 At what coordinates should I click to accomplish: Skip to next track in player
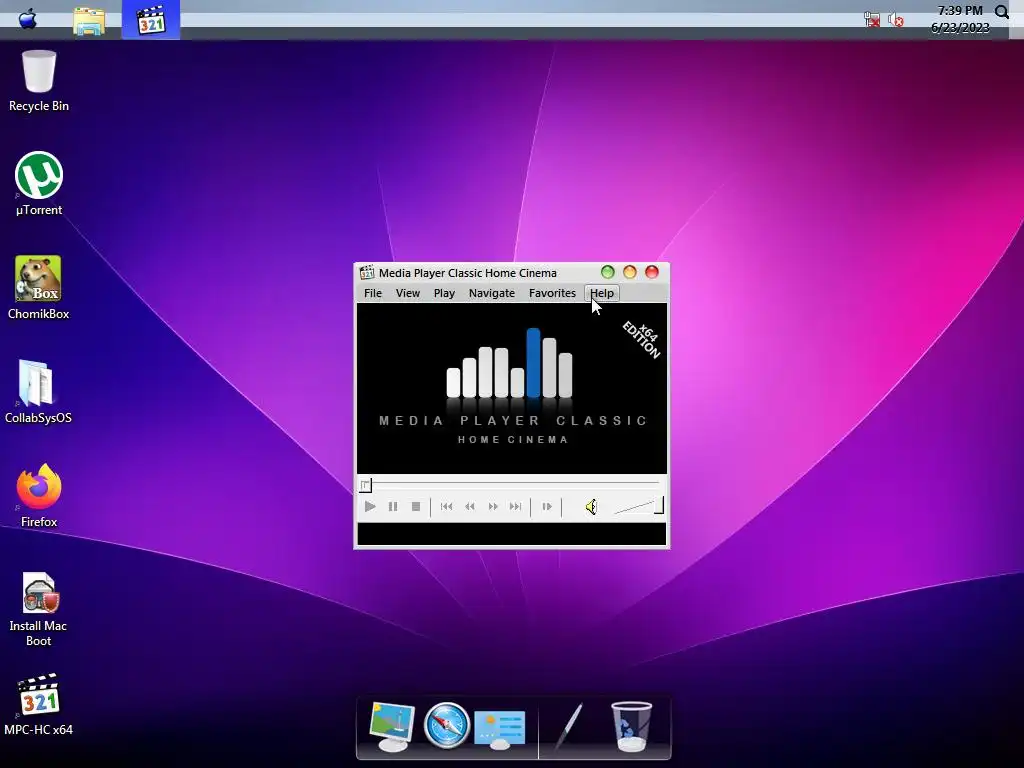point(515,506)
